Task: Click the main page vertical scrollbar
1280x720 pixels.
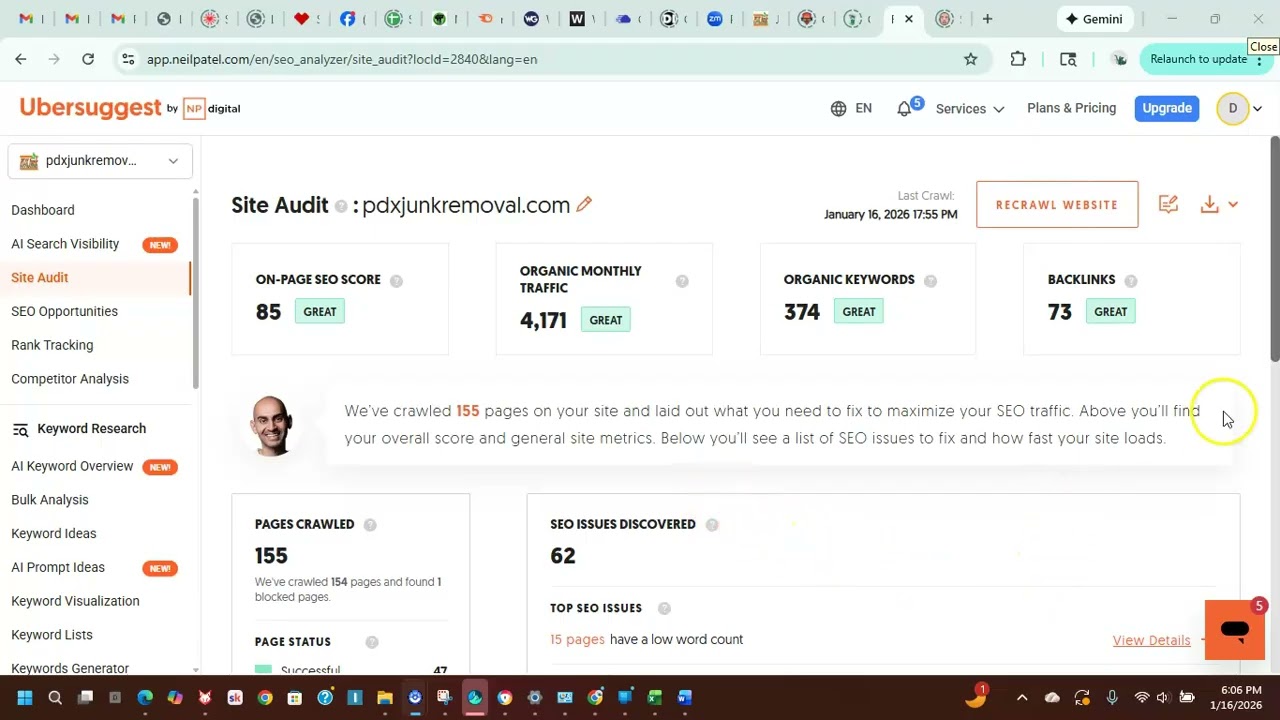Action: pyautogui.click(x=1275, y=250)
